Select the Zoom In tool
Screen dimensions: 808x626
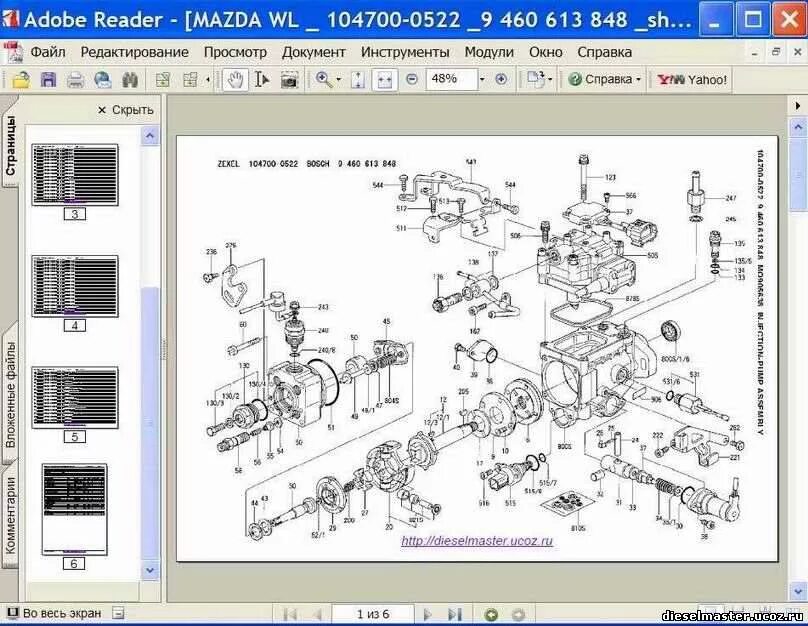322,80
